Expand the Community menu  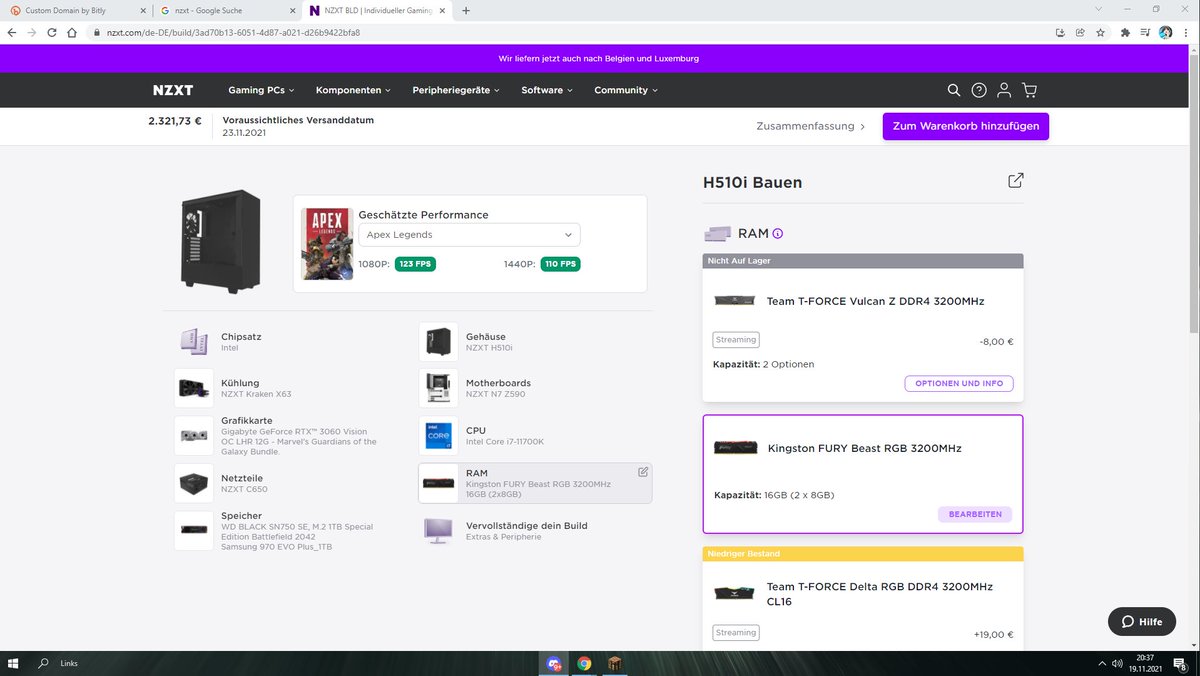[x=626, y=90]
